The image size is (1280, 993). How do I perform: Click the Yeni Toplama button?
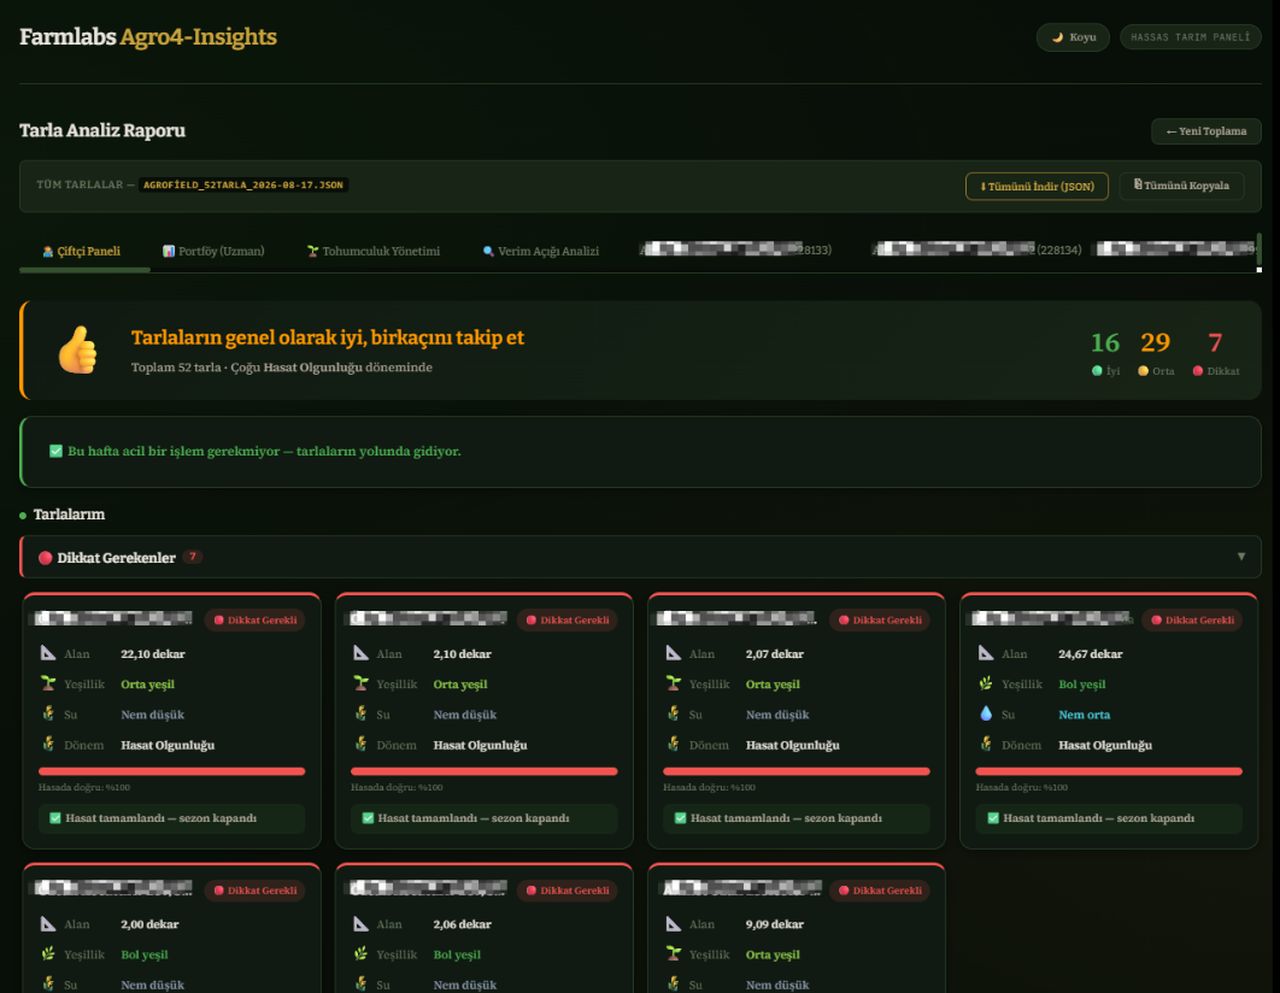coord(1206,131)
